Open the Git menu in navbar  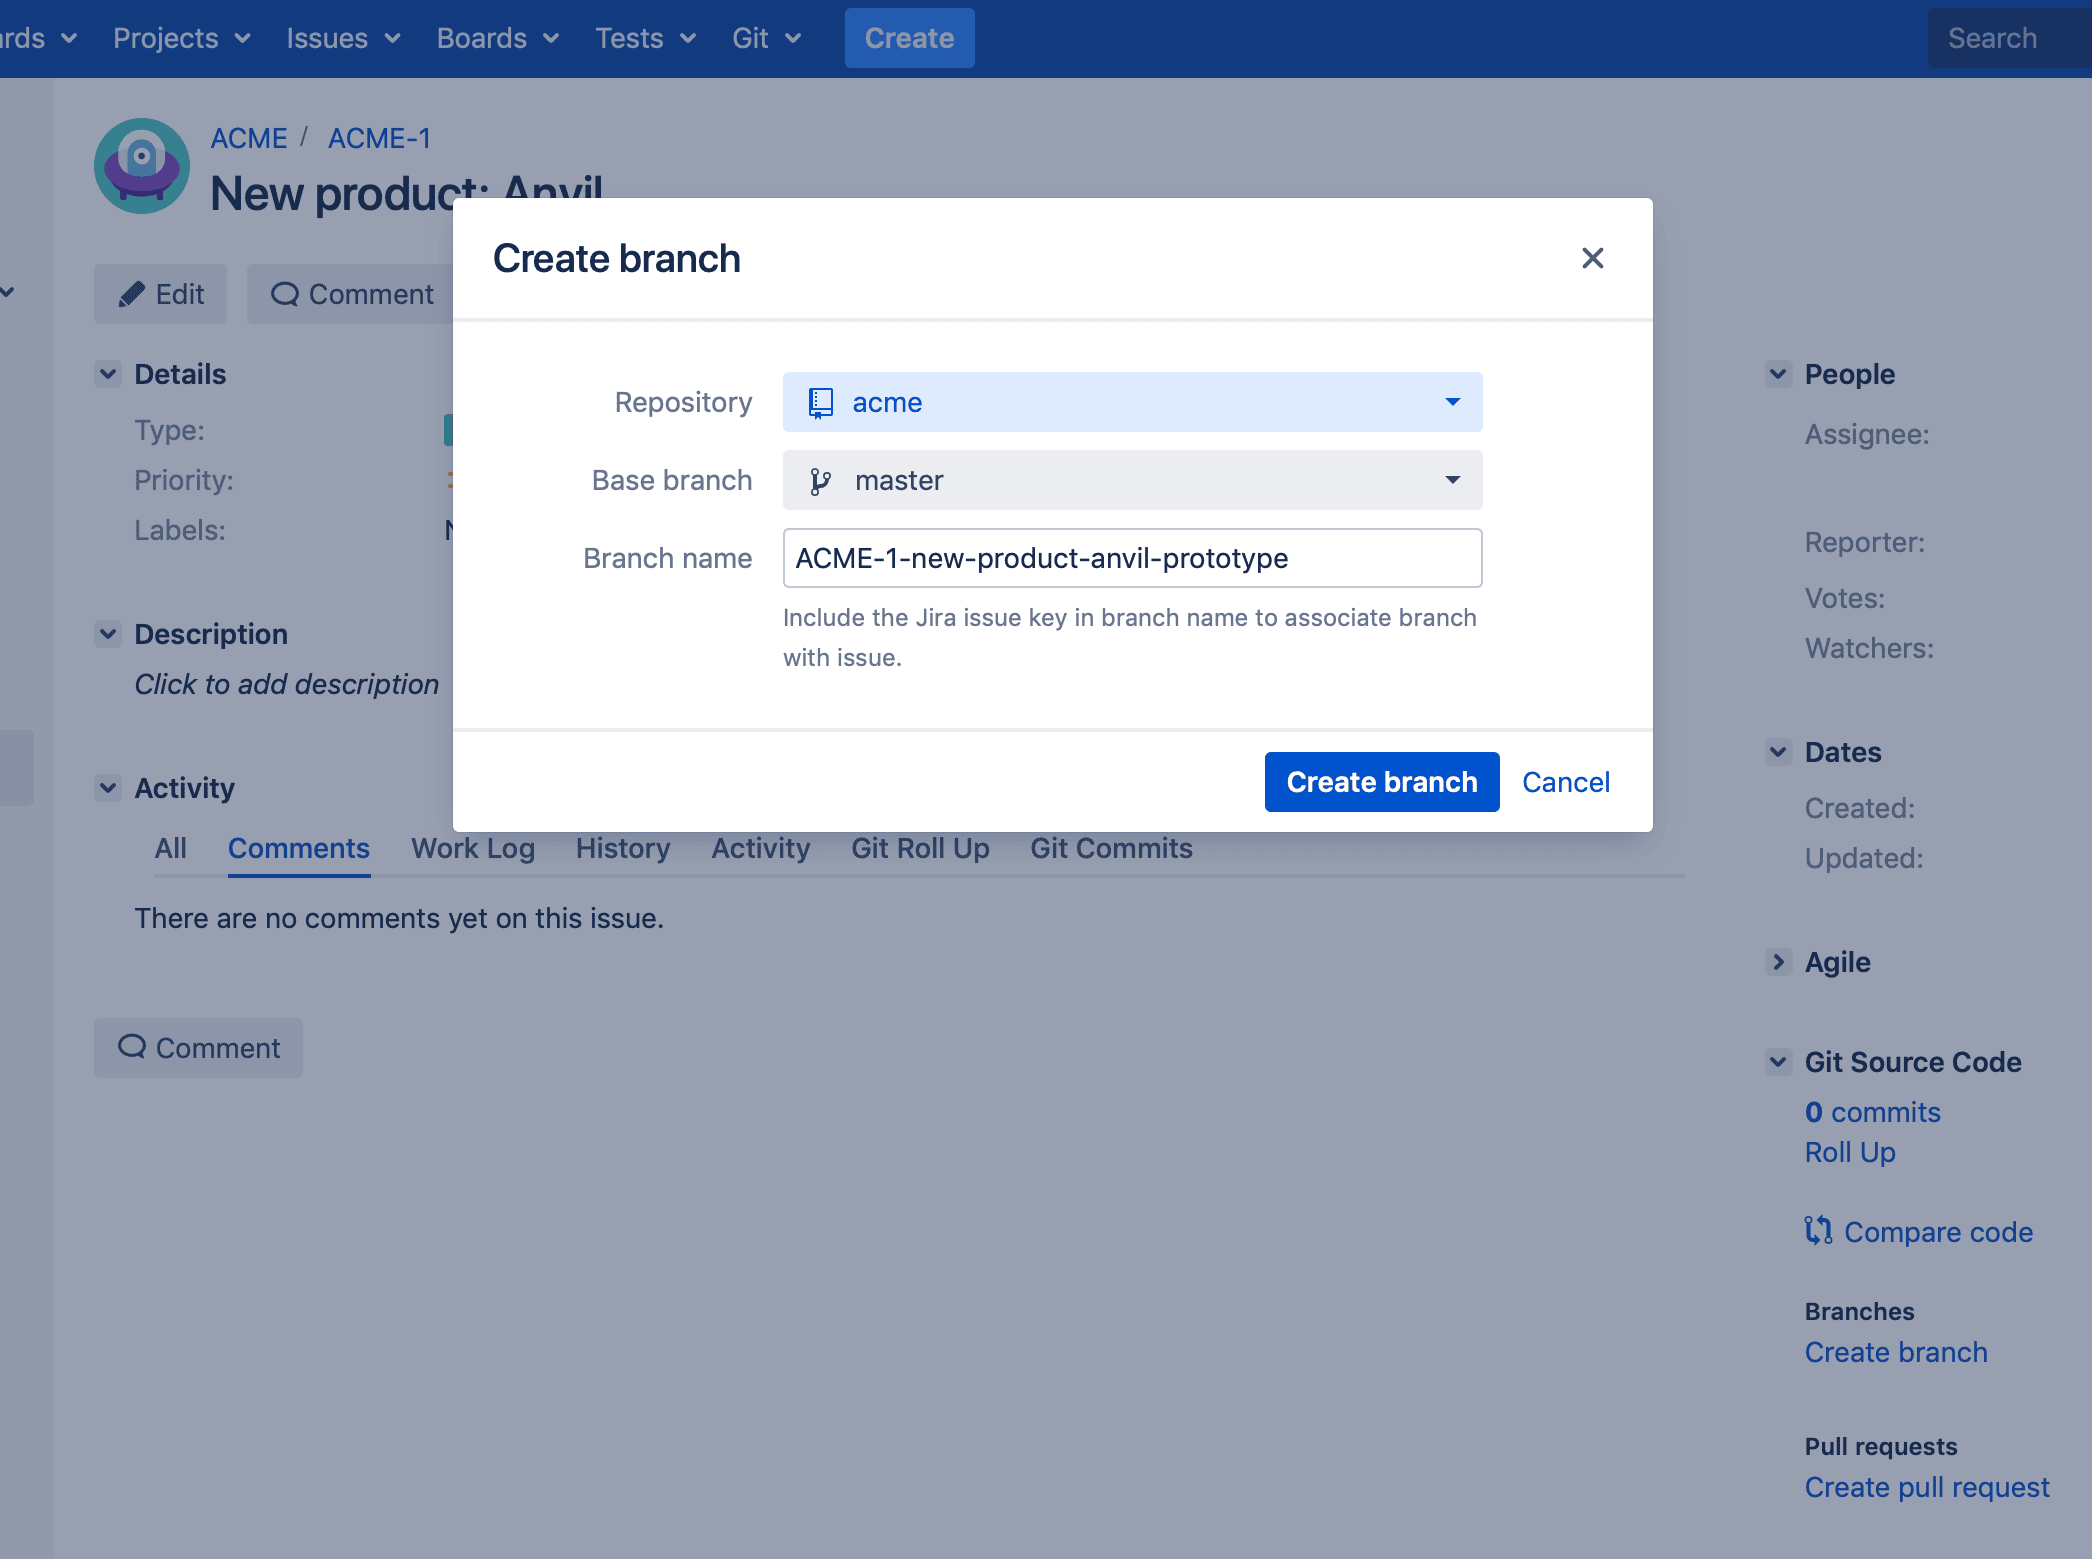[766, 38]
